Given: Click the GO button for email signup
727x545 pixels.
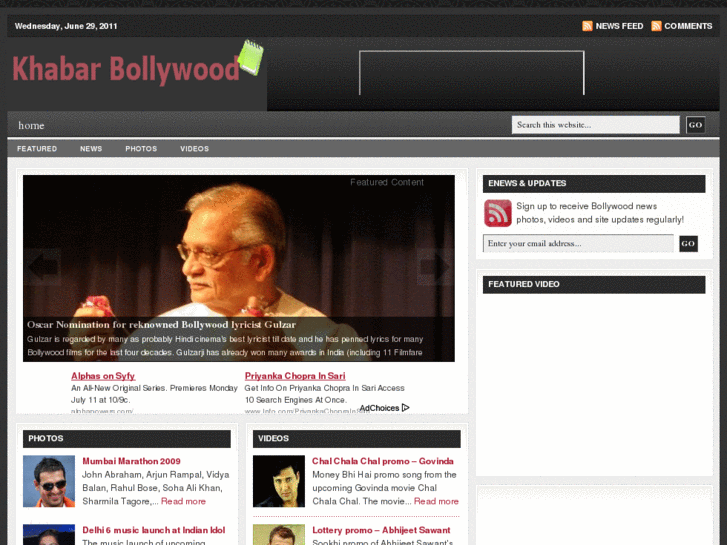Looking at the screenshot, I should 688,244.
